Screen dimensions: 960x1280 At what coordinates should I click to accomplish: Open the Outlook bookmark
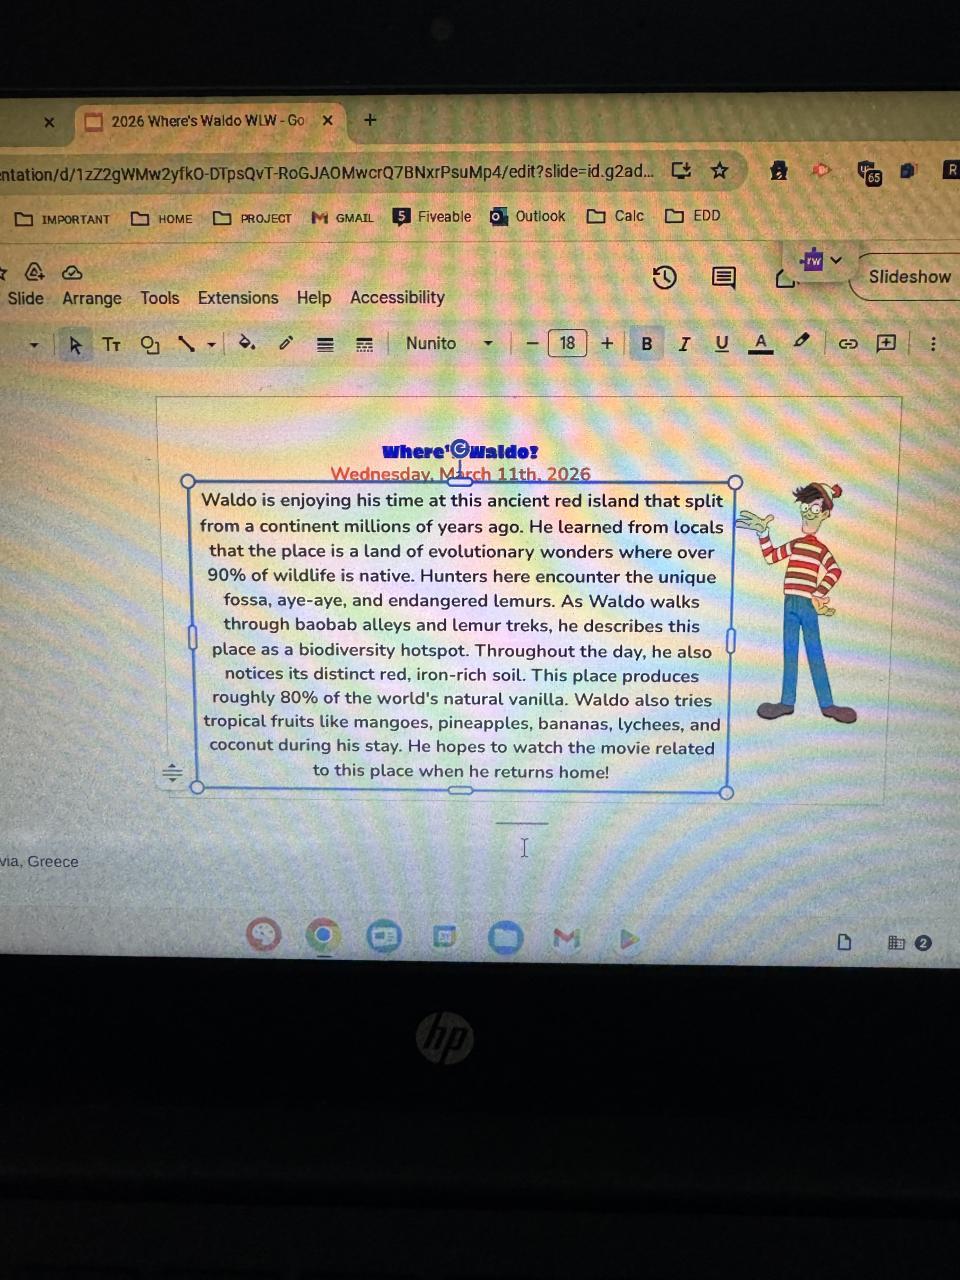(x=528, y=216)
